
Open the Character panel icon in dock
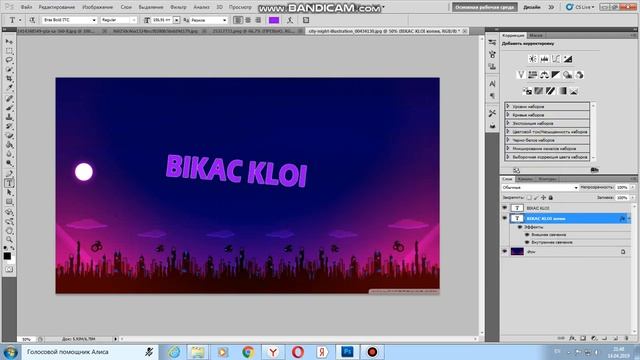(x=492, y=84)
